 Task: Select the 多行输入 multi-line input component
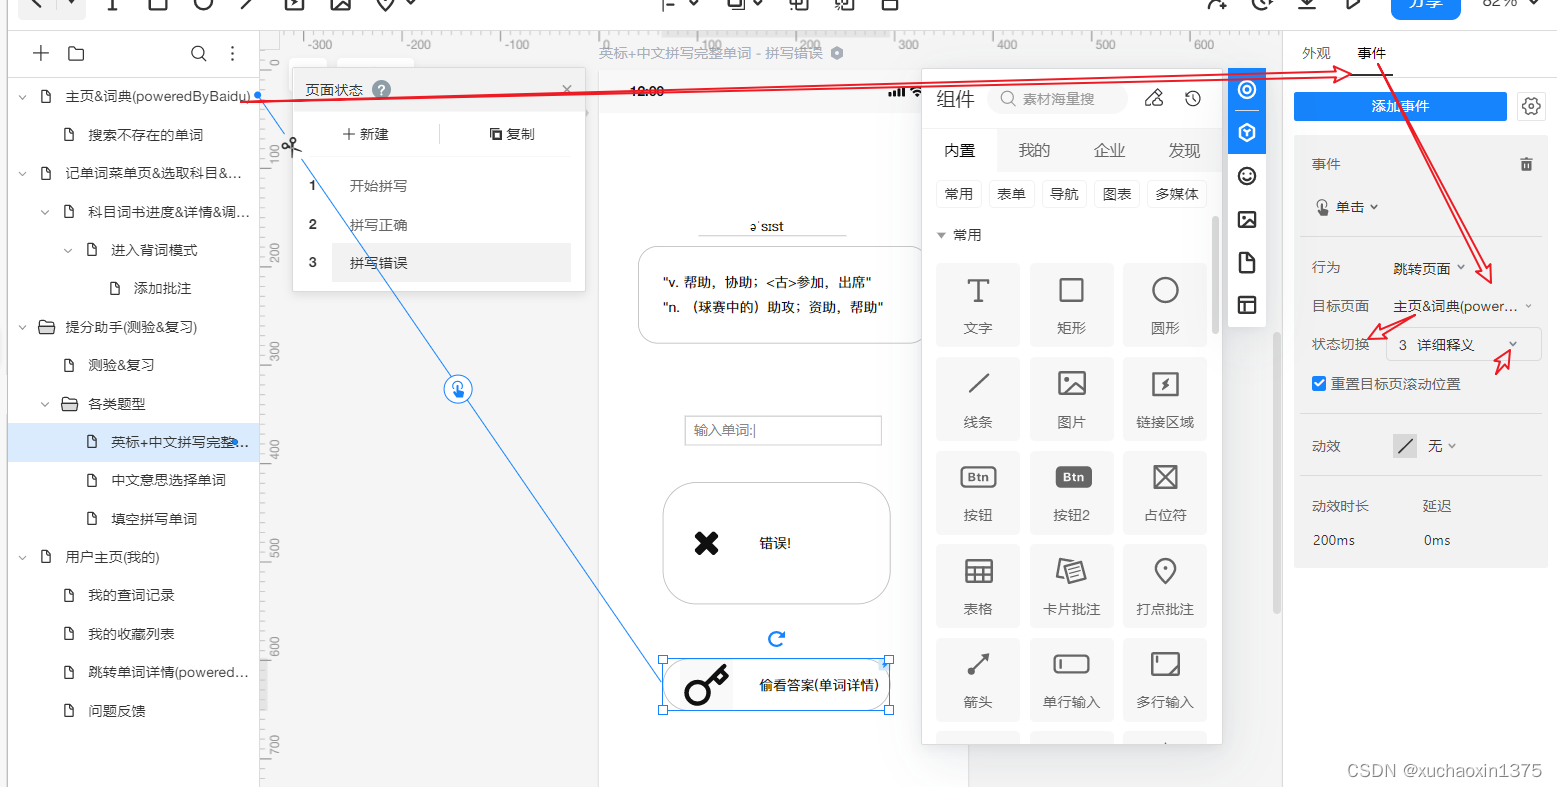[1165, 679]
